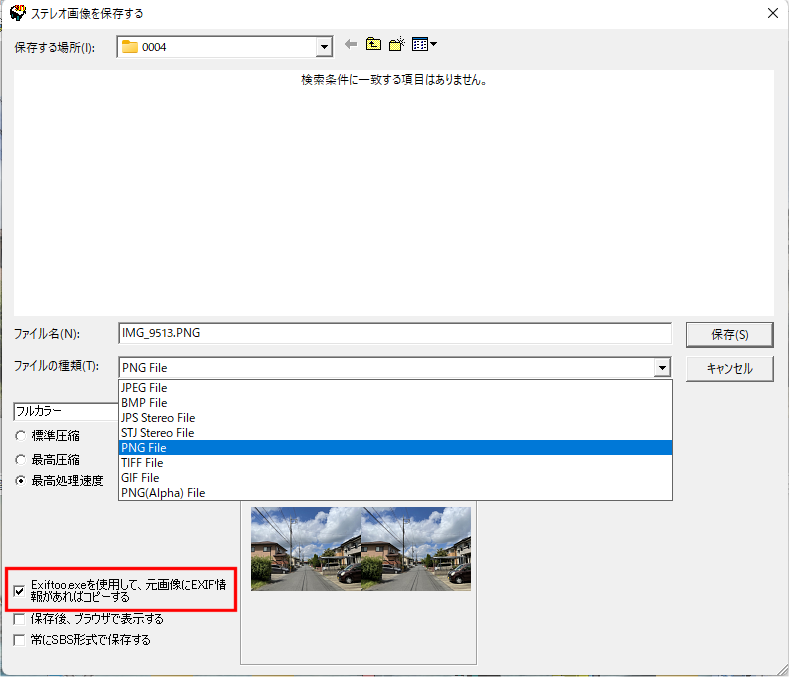Select BMP File from the list
Image resolution: width=789 pixels, height=677 pixels.
pos(396,403)
